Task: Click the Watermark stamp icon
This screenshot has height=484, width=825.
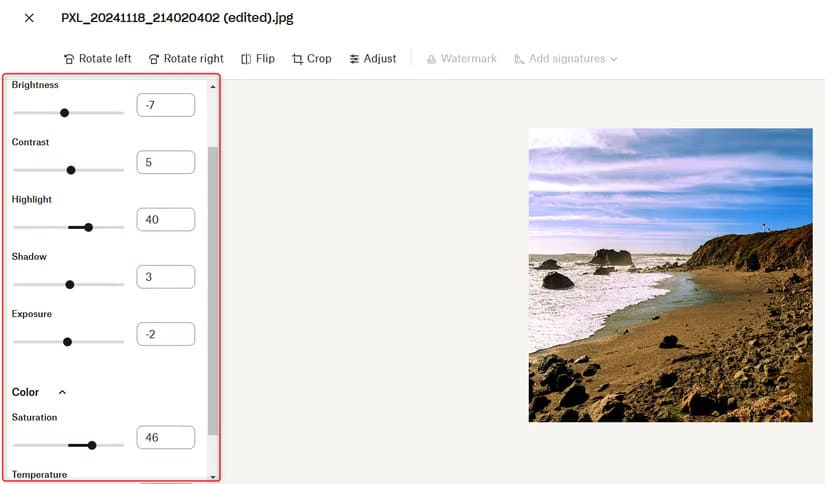Action: click(x=431, y=59)
